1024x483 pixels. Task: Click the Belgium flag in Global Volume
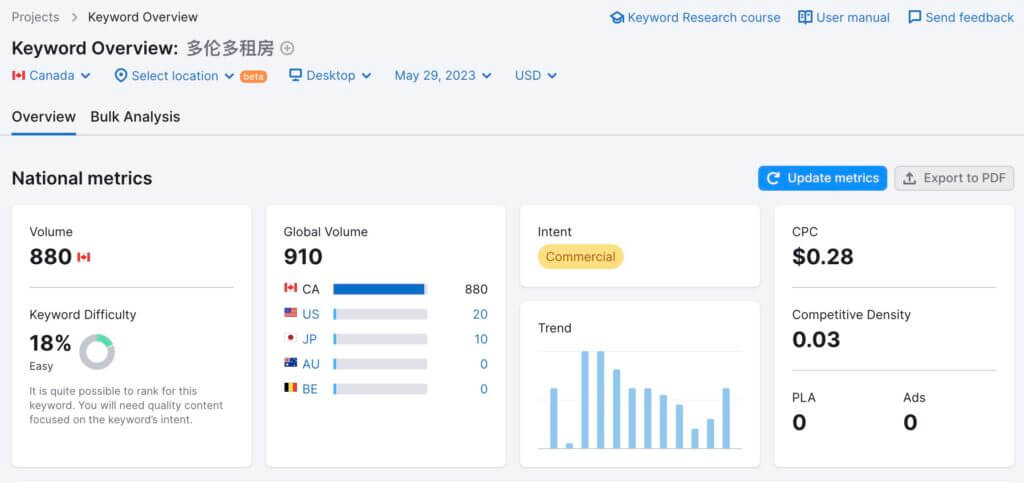(x=291, y=388)
